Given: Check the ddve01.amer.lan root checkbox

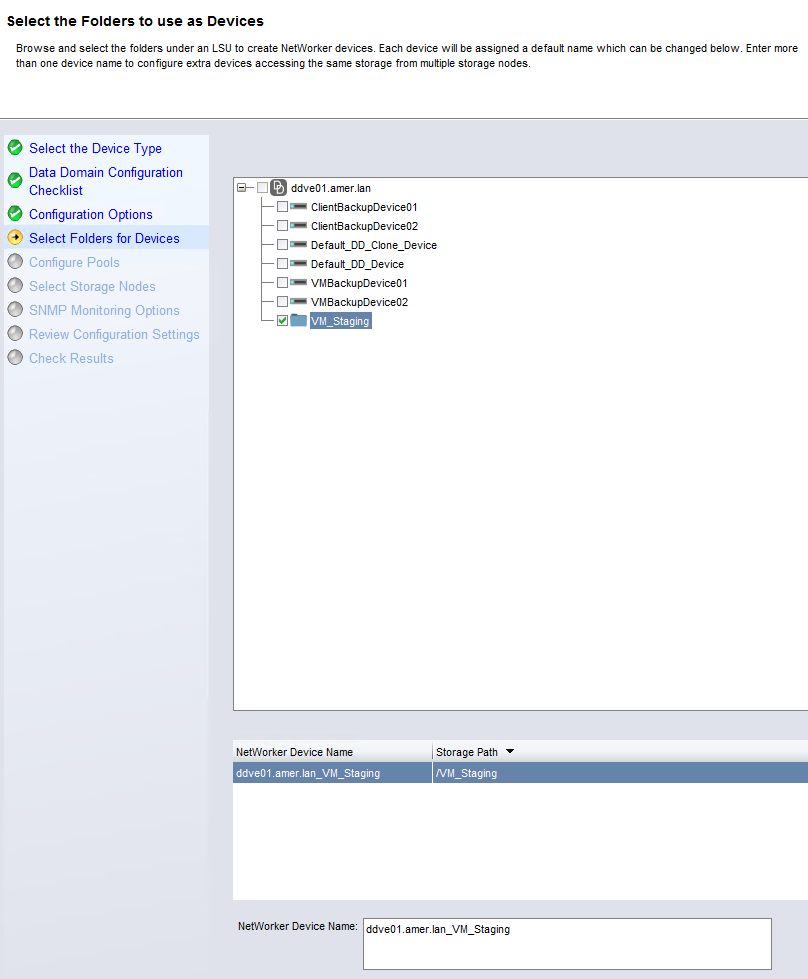Looking at the screenshot, I should click(x=262, y=187).
